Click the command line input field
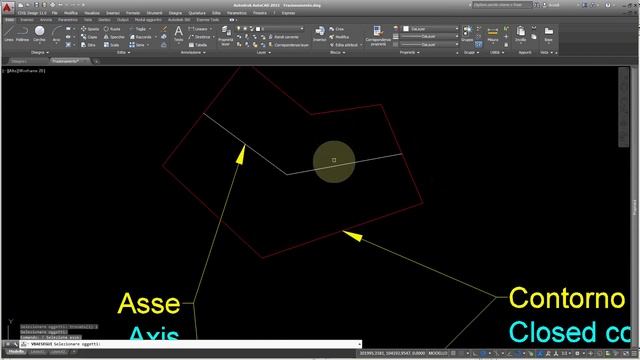The width and height of the screenshot is (640, 360). (x=192, y=344)
